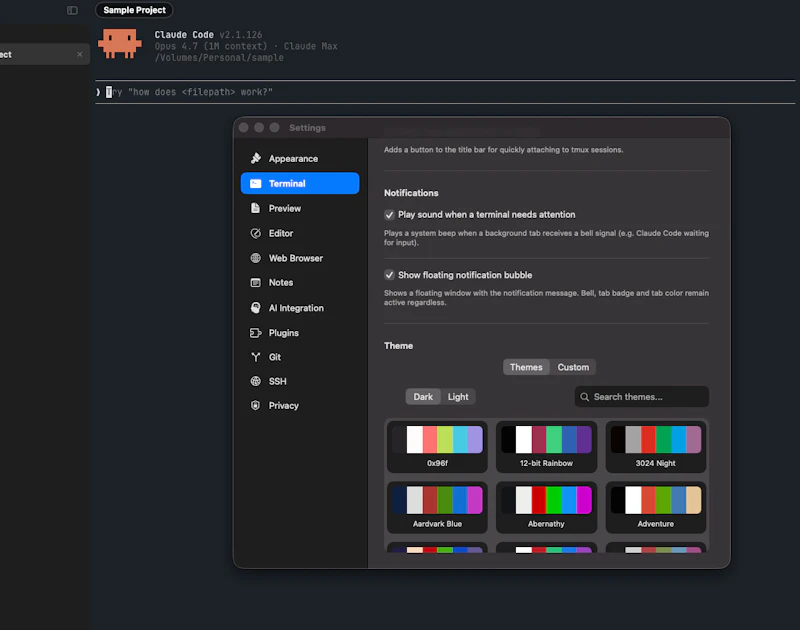The width and height of the screenshot is (800, 630).
Task: Click the Claude Code v2.1.126 version text
Action: coord(208,35)
